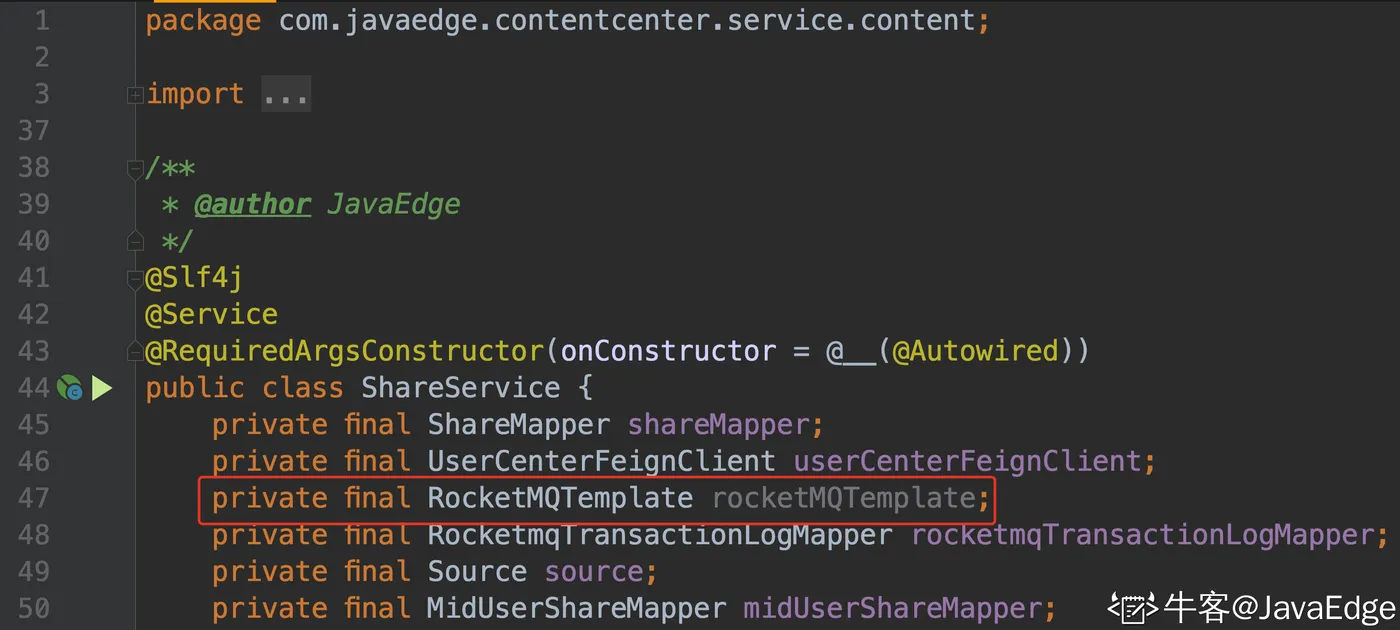Image resolution: width=1400 pixels, height=630 pixels.
Task: Click line number 1 in the gutter
Action: pyautogui.click(x=41, y=21)
